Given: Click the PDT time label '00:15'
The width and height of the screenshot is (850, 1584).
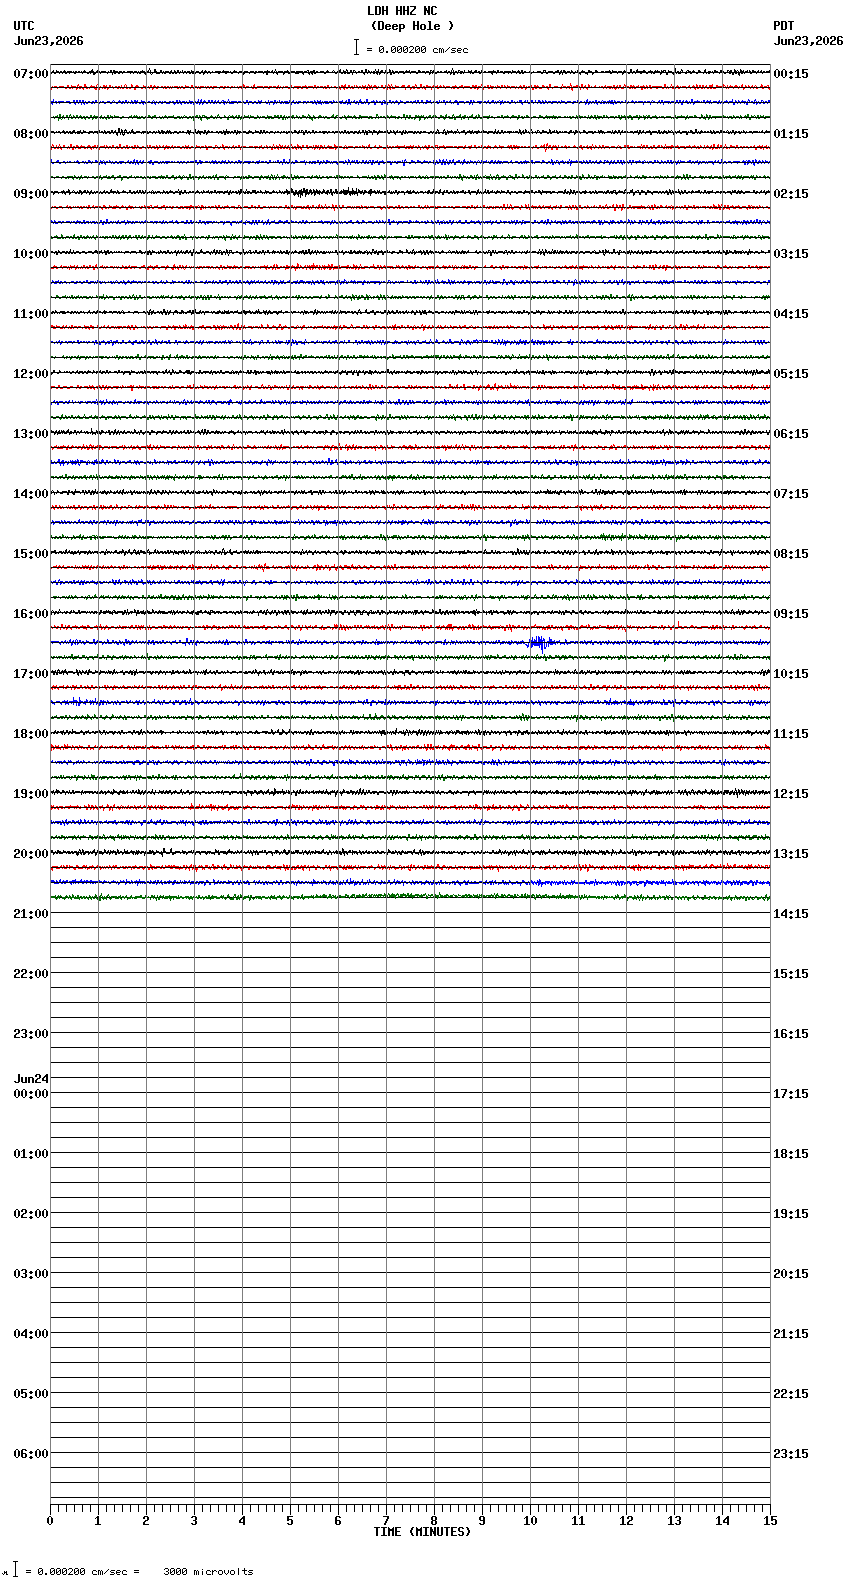Looking at the screenshot, I should click(791, 74).
